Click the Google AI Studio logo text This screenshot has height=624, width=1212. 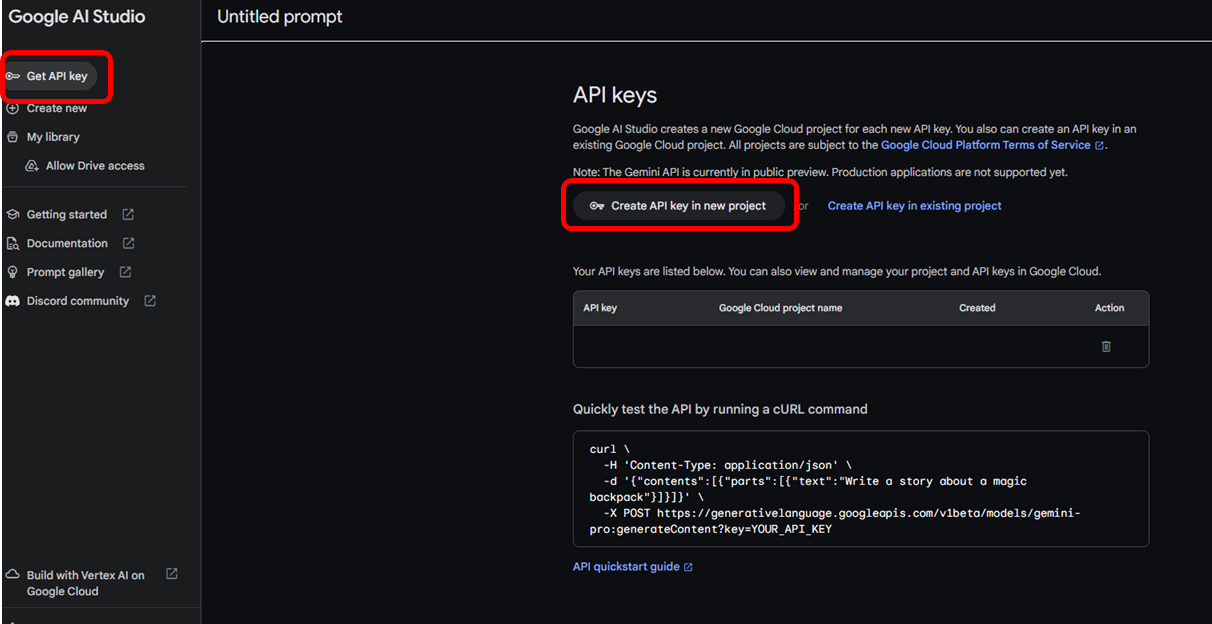click(x=77, y=17)
